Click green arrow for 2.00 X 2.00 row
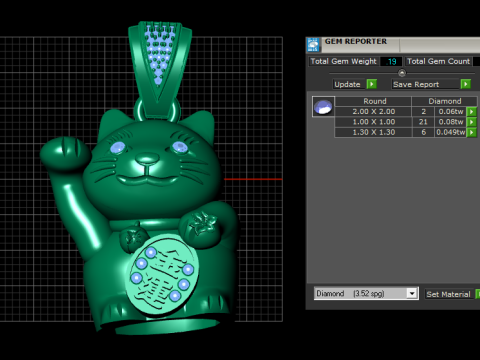Screen dimensions: 480x360 click(x=471, y=112)
